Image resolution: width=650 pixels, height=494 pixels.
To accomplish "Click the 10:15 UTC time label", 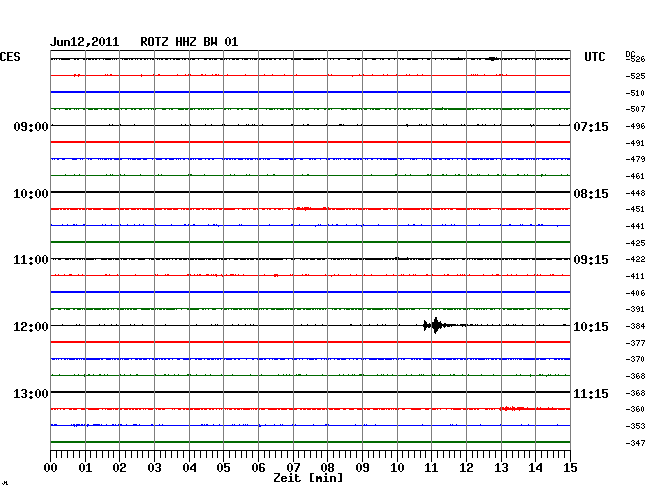I will 591,327.
